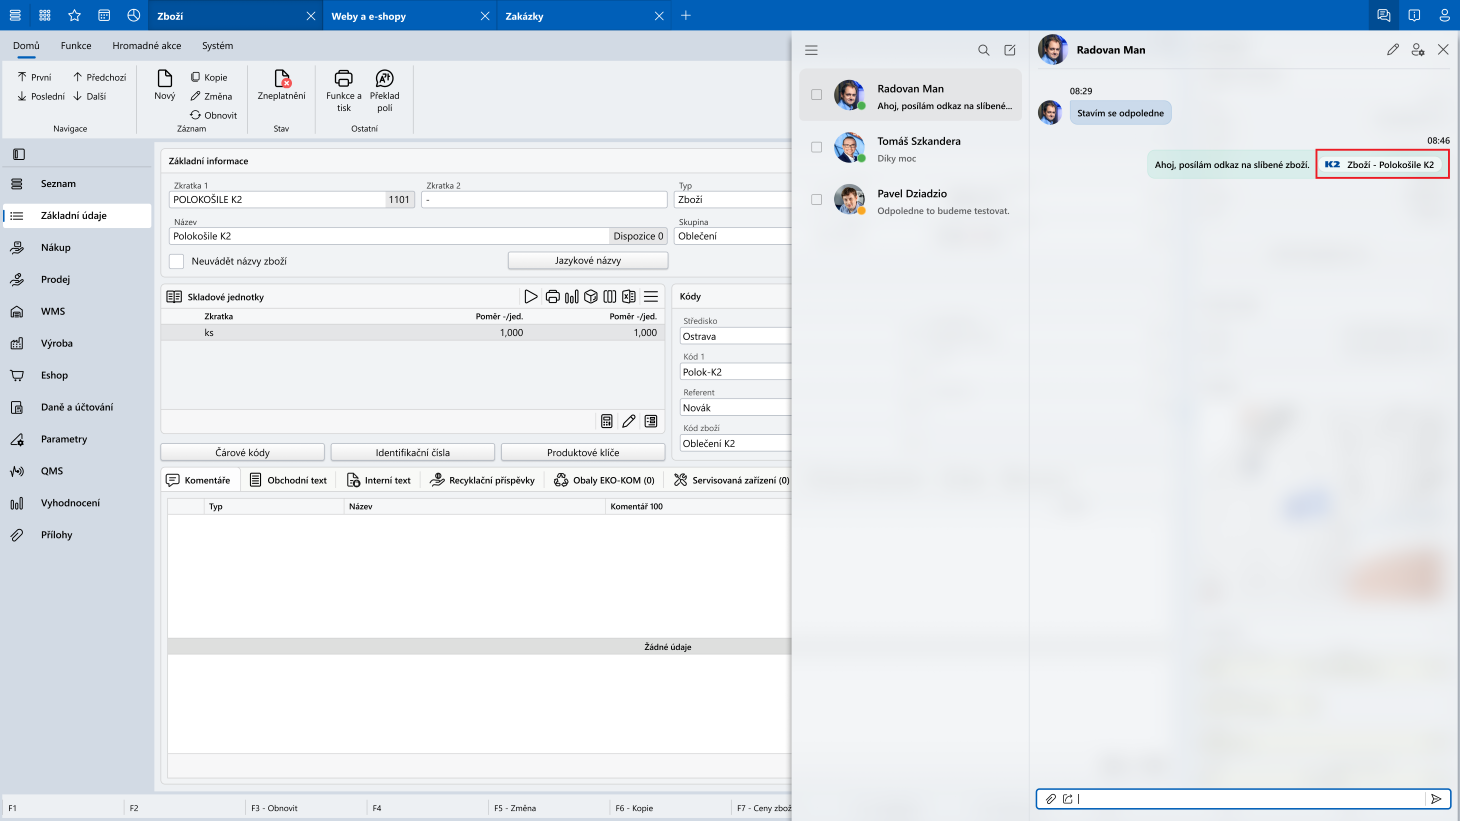Image resolution: width=1460 pixels, height=821 pixels.
Task: Click the print icon in Skladové jednotky toolbar
Action: point(552,297)
